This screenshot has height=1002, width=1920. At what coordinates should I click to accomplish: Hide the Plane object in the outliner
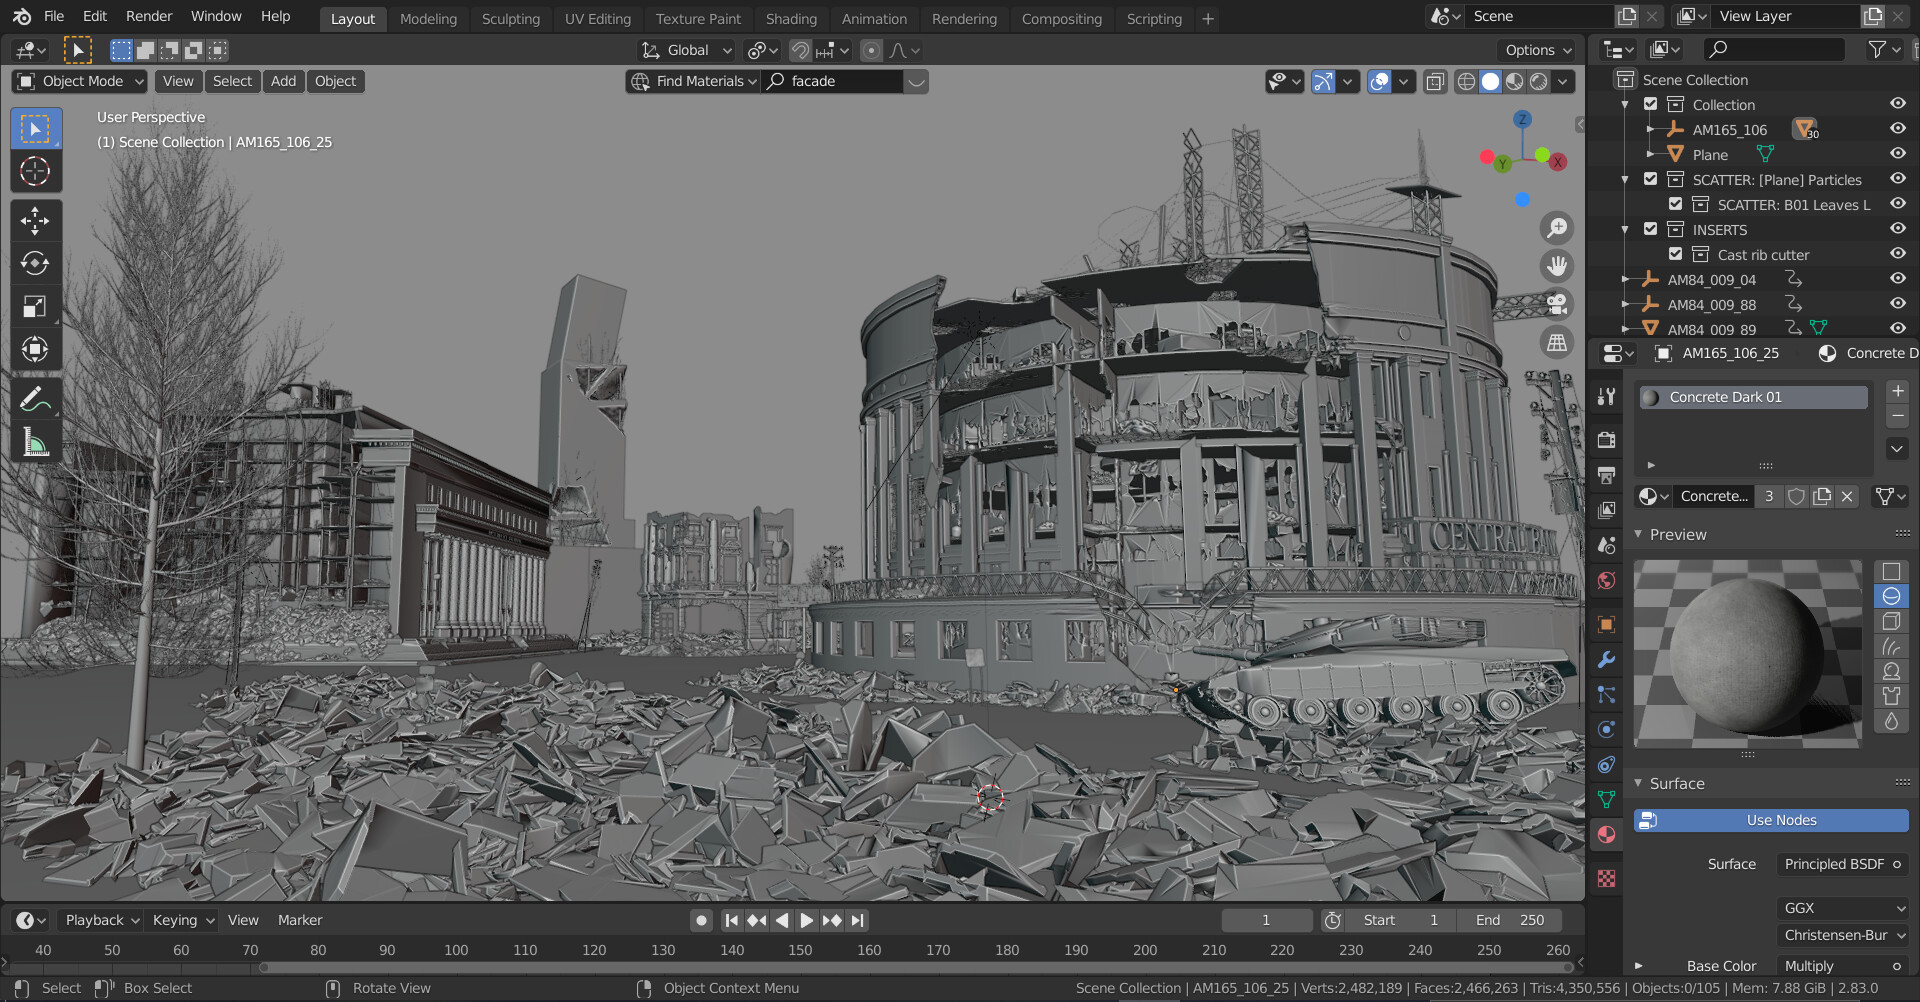[x=1898, y=154]
